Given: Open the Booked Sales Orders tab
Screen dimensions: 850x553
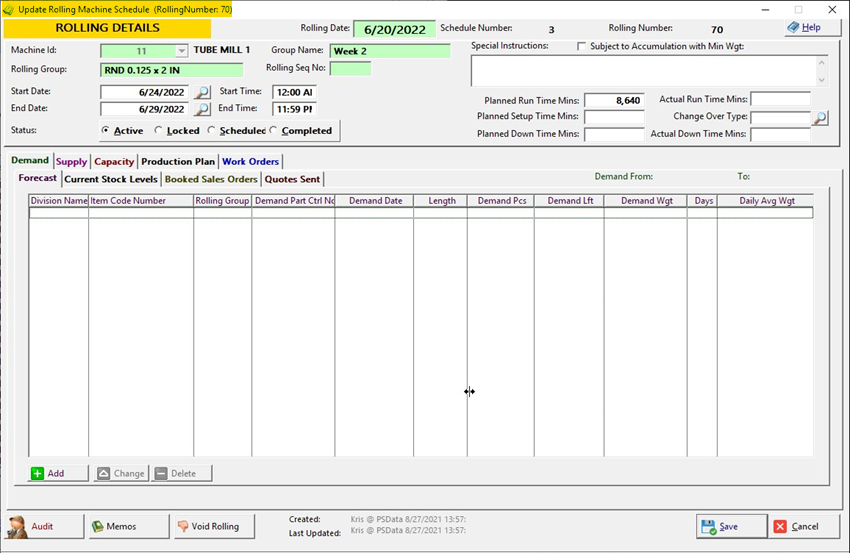Looking at the screenshot, I should pyautogui.click(x=211, y=179).
